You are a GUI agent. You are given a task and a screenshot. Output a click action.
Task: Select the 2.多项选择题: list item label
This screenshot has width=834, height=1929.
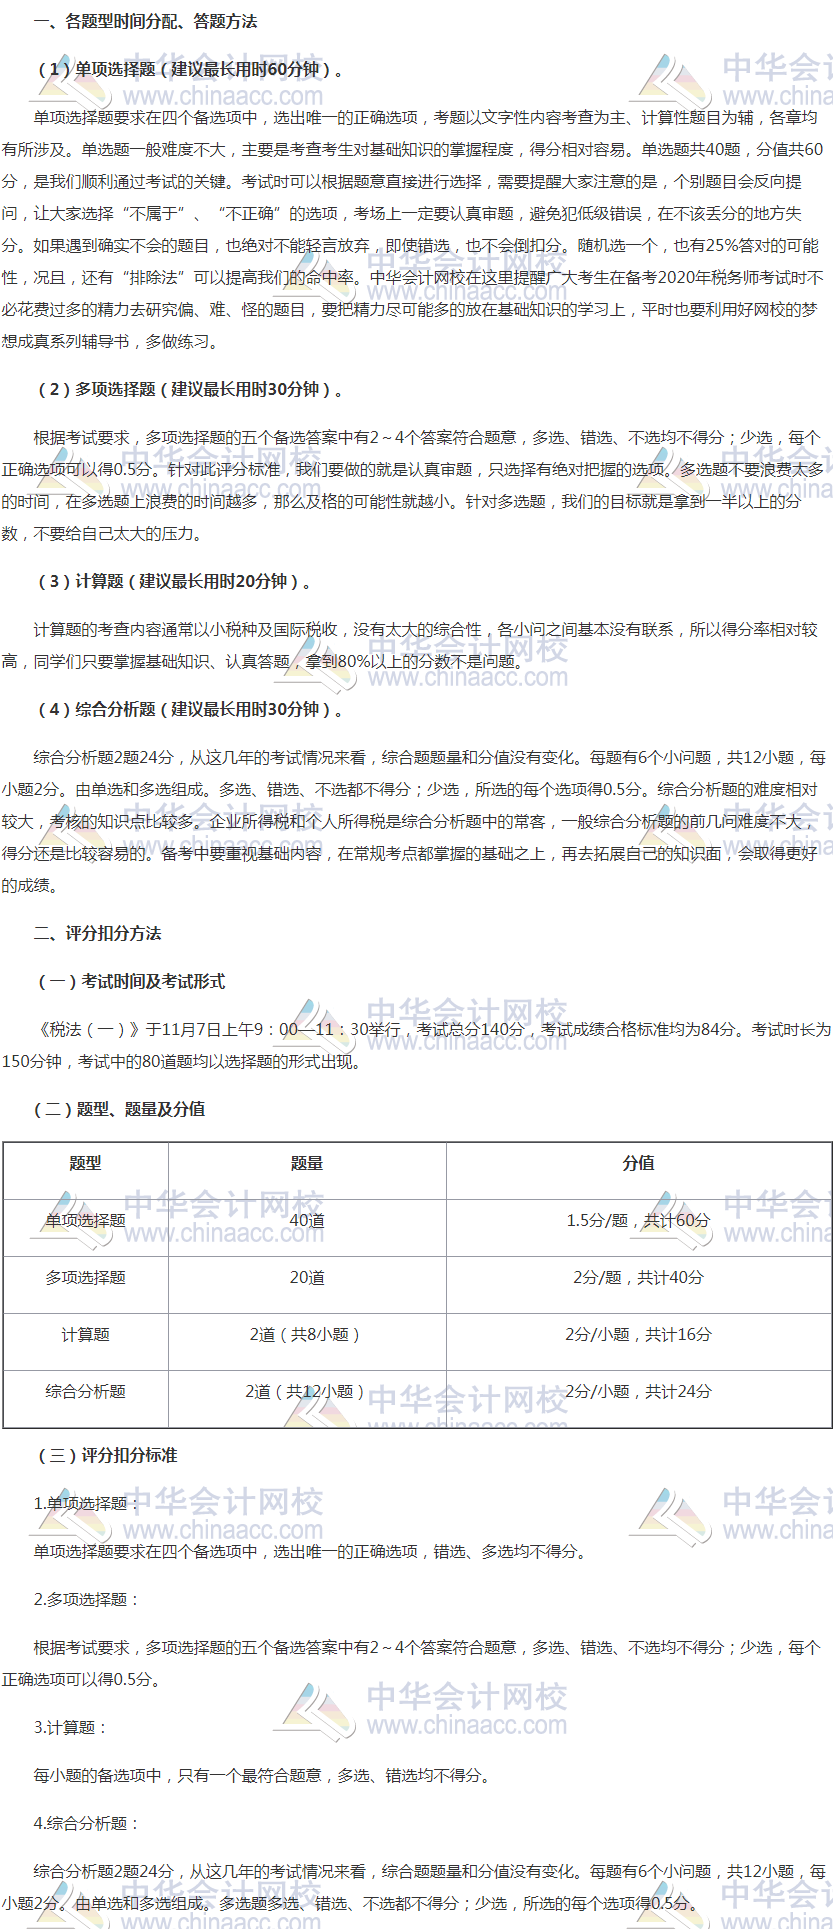87,1599
